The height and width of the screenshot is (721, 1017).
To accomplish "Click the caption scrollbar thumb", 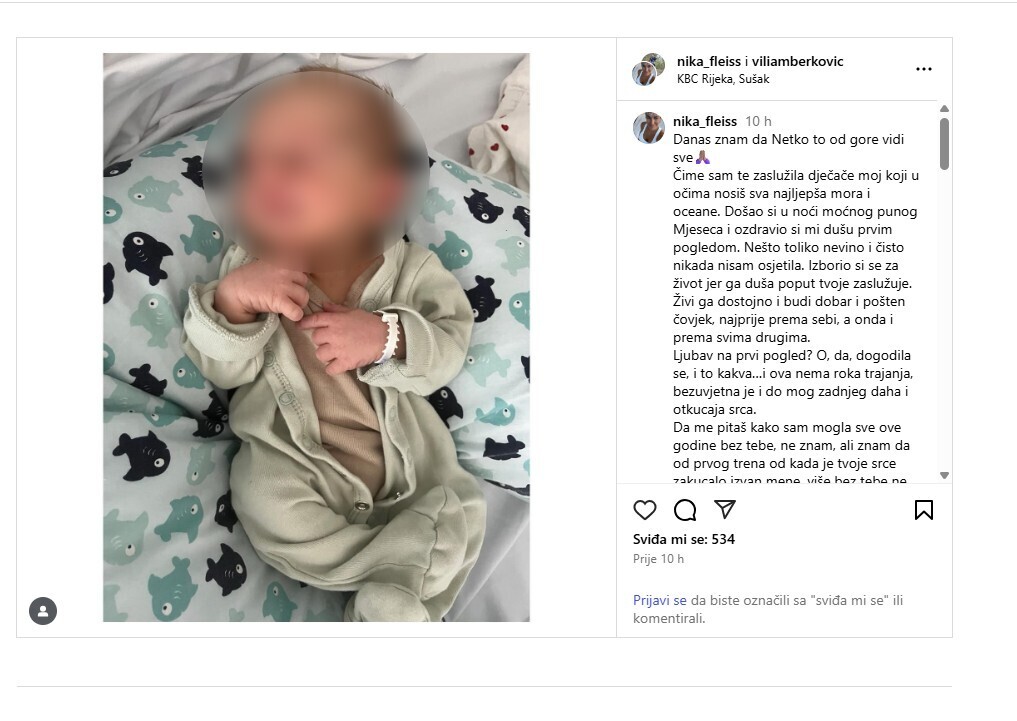I will 944,144.
